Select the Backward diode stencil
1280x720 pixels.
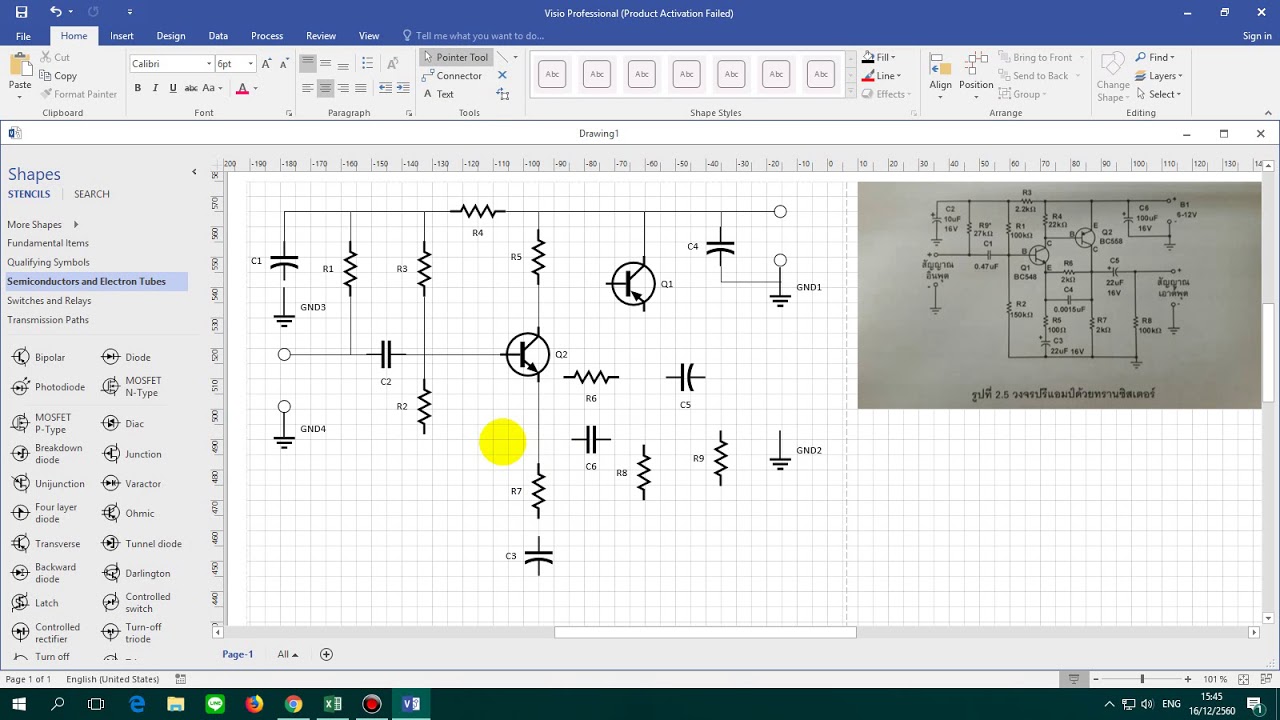(43, 573)
